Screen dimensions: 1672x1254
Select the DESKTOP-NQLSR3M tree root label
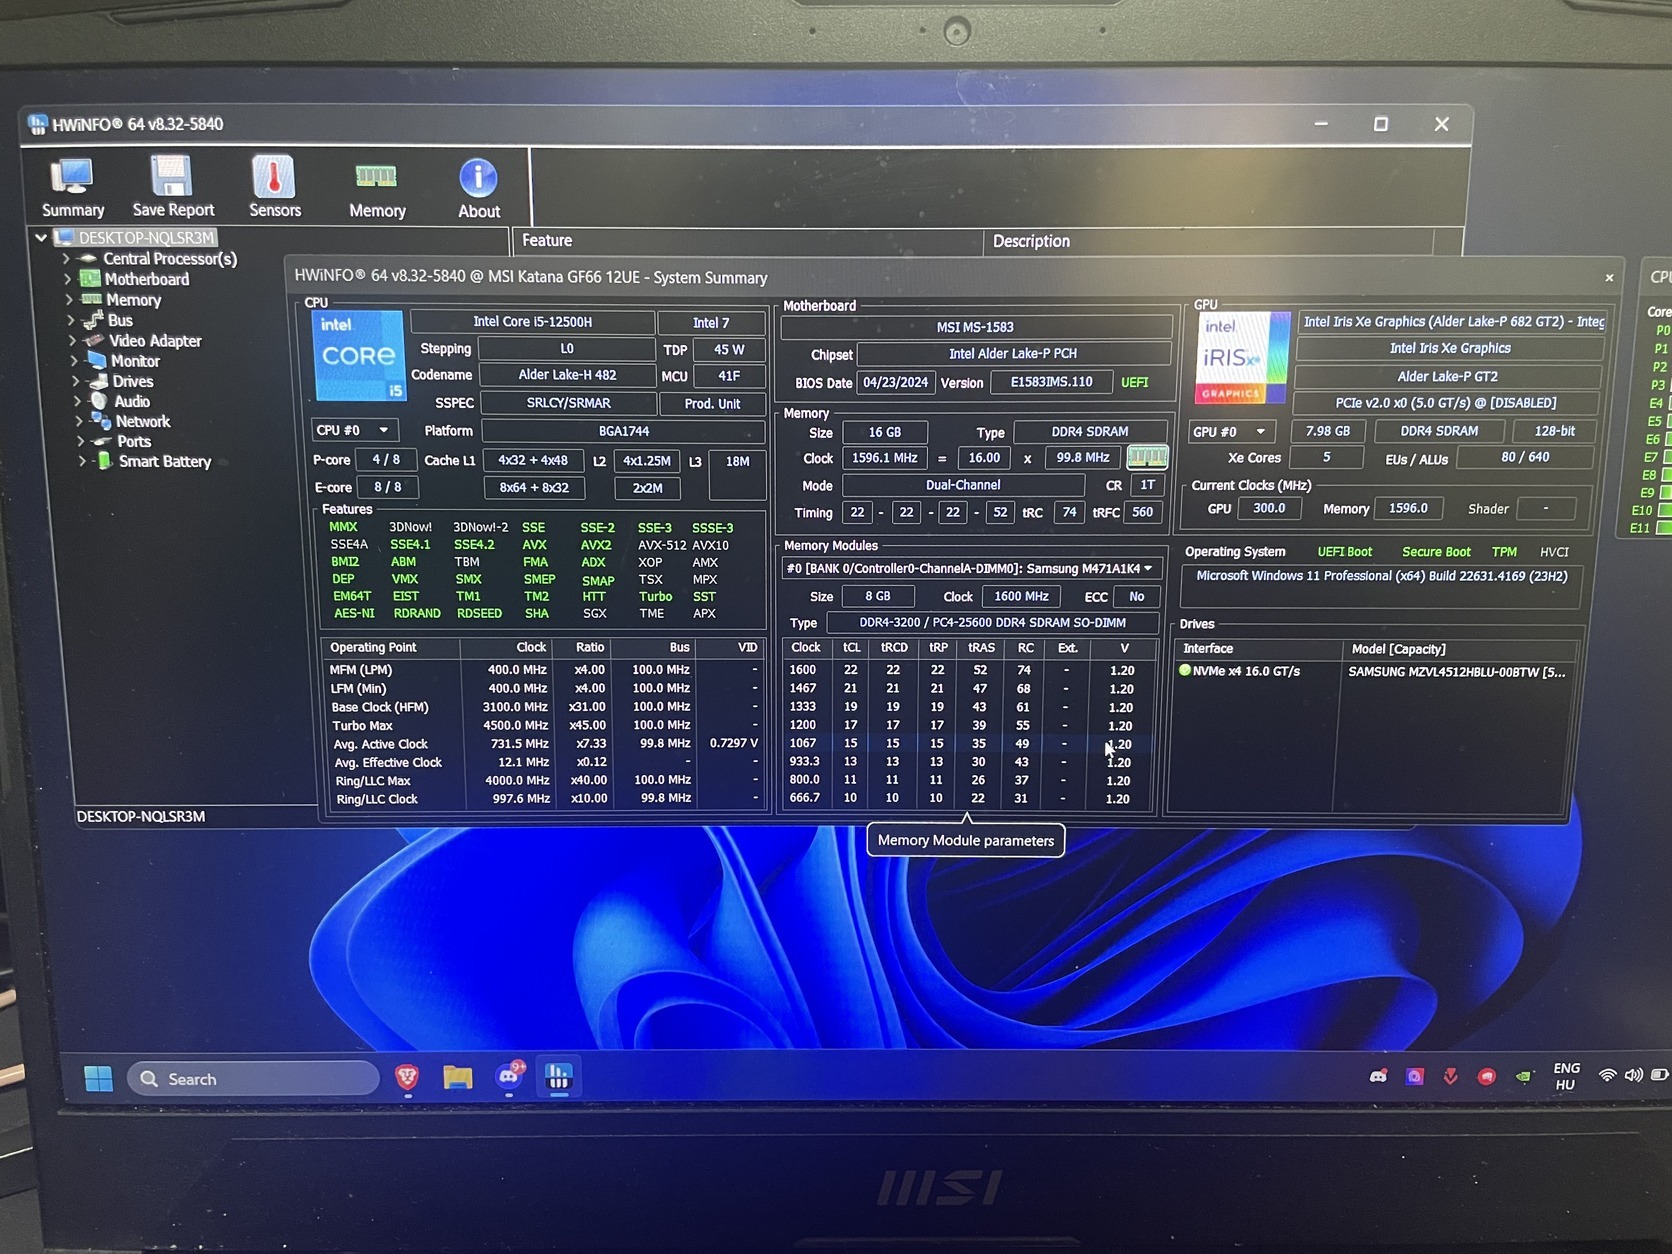click(x=146, y=237)
